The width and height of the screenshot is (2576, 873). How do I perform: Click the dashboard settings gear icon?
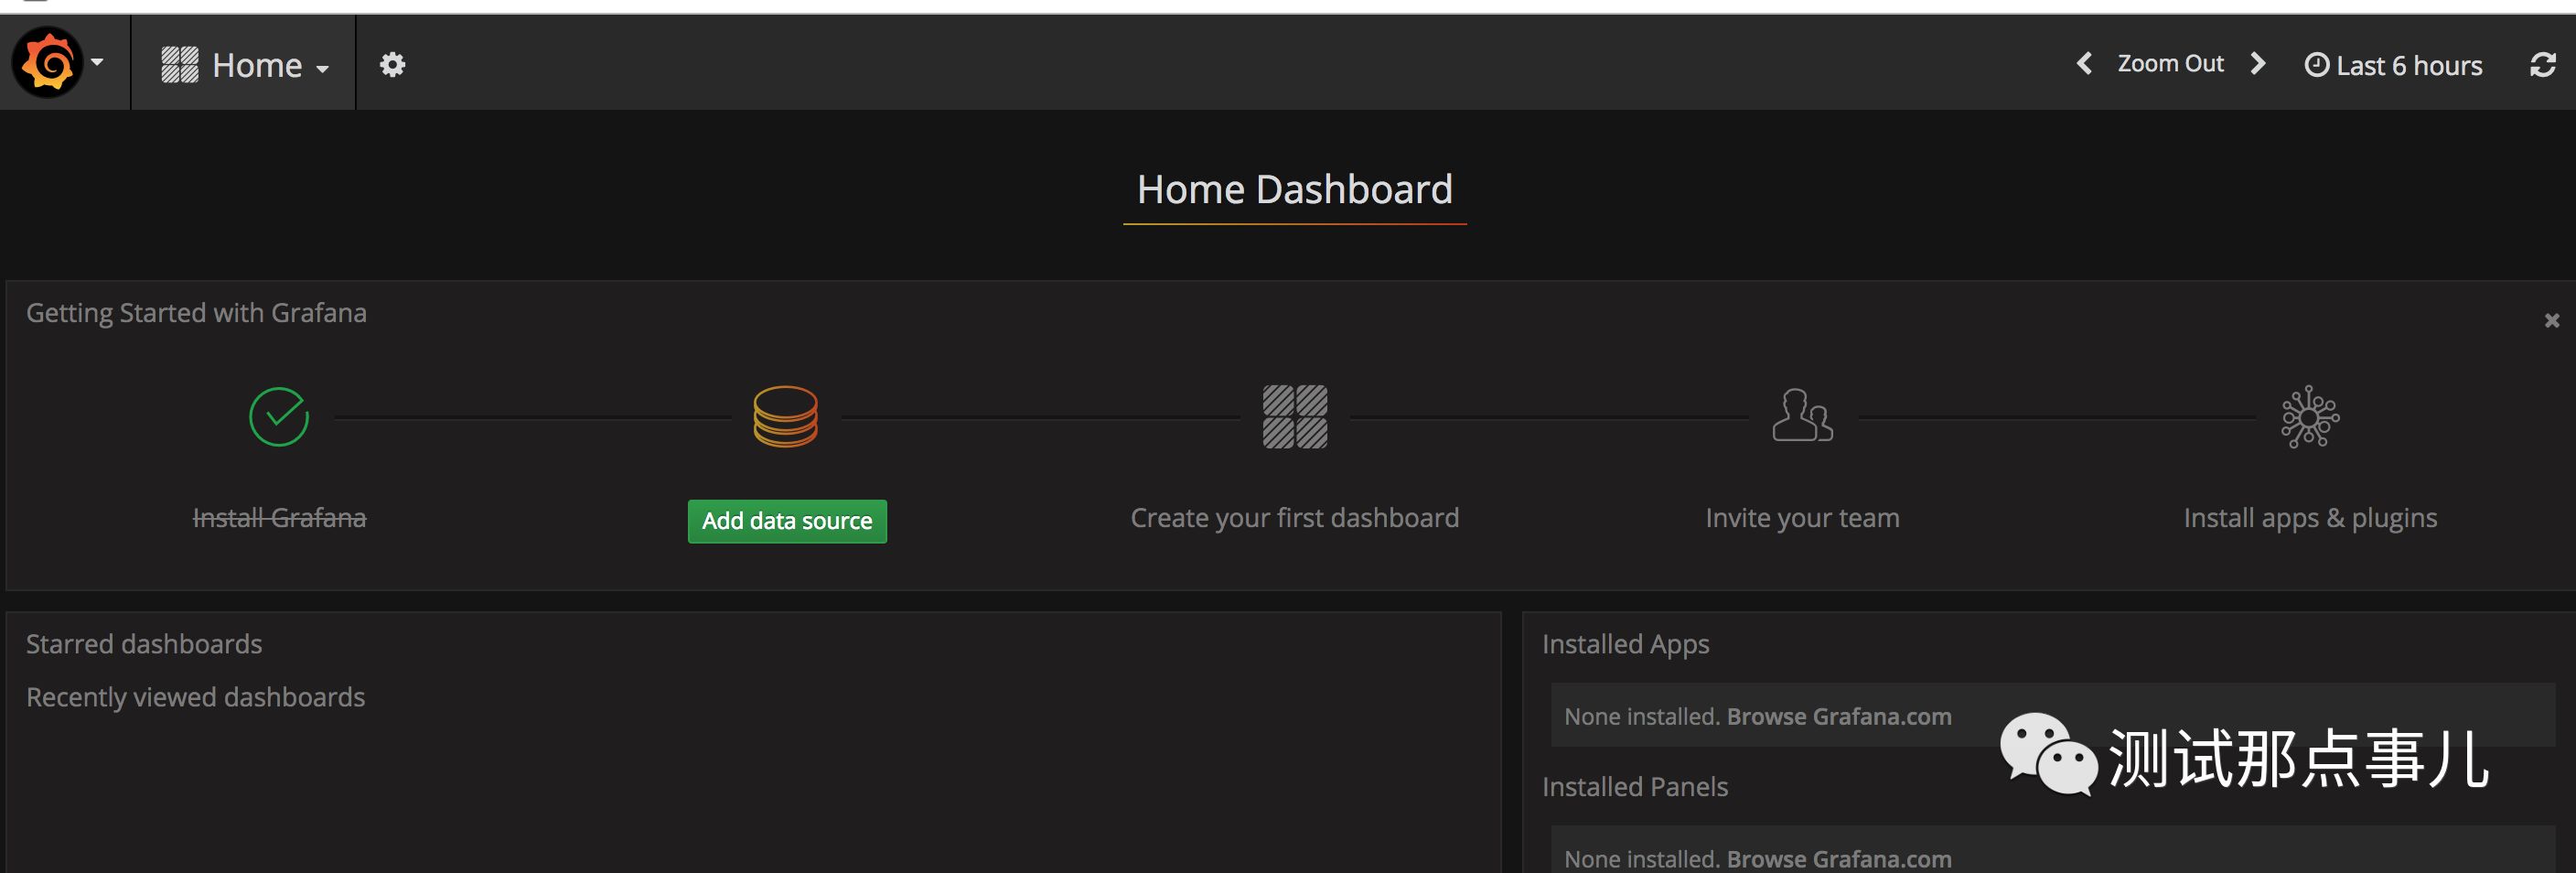pyautogui.click(x=392, y=65)
